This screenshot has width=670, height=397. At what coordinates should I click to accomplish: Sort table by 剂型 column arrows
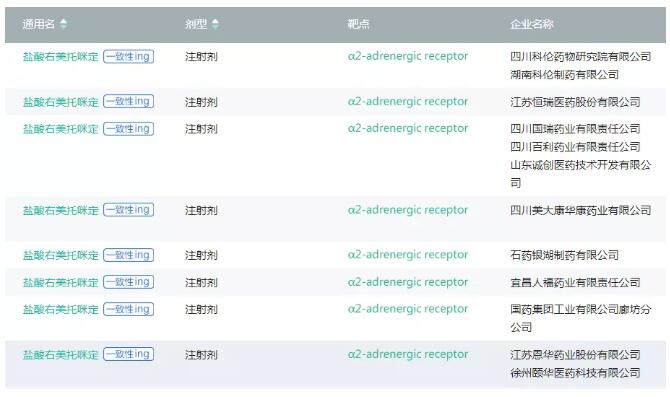tap(215, 24)
